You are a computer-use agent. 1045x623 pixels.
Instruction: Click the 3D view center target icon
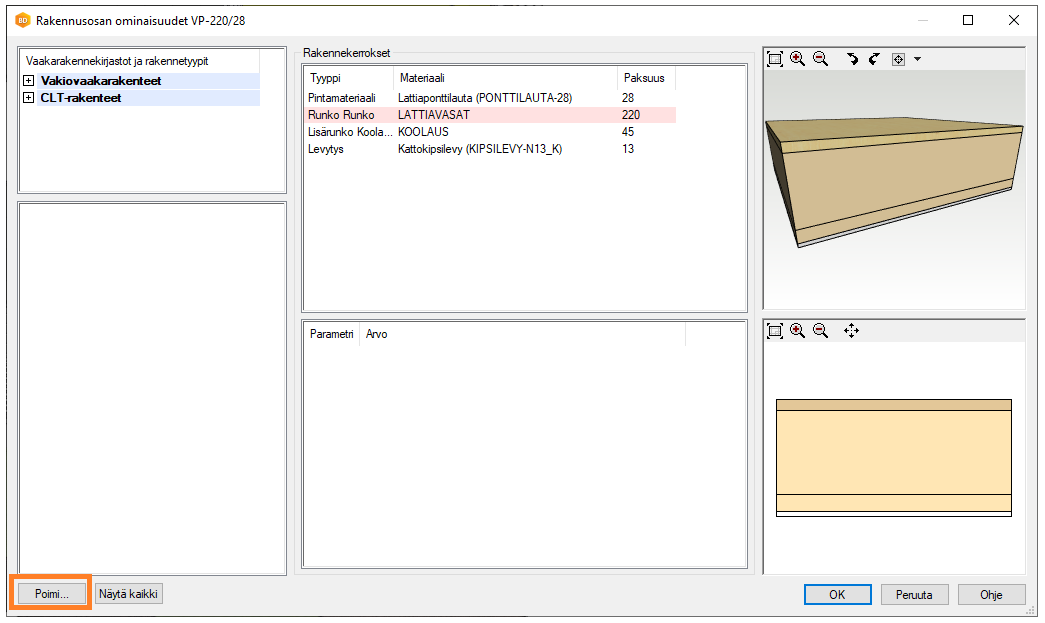pos(898,59)
